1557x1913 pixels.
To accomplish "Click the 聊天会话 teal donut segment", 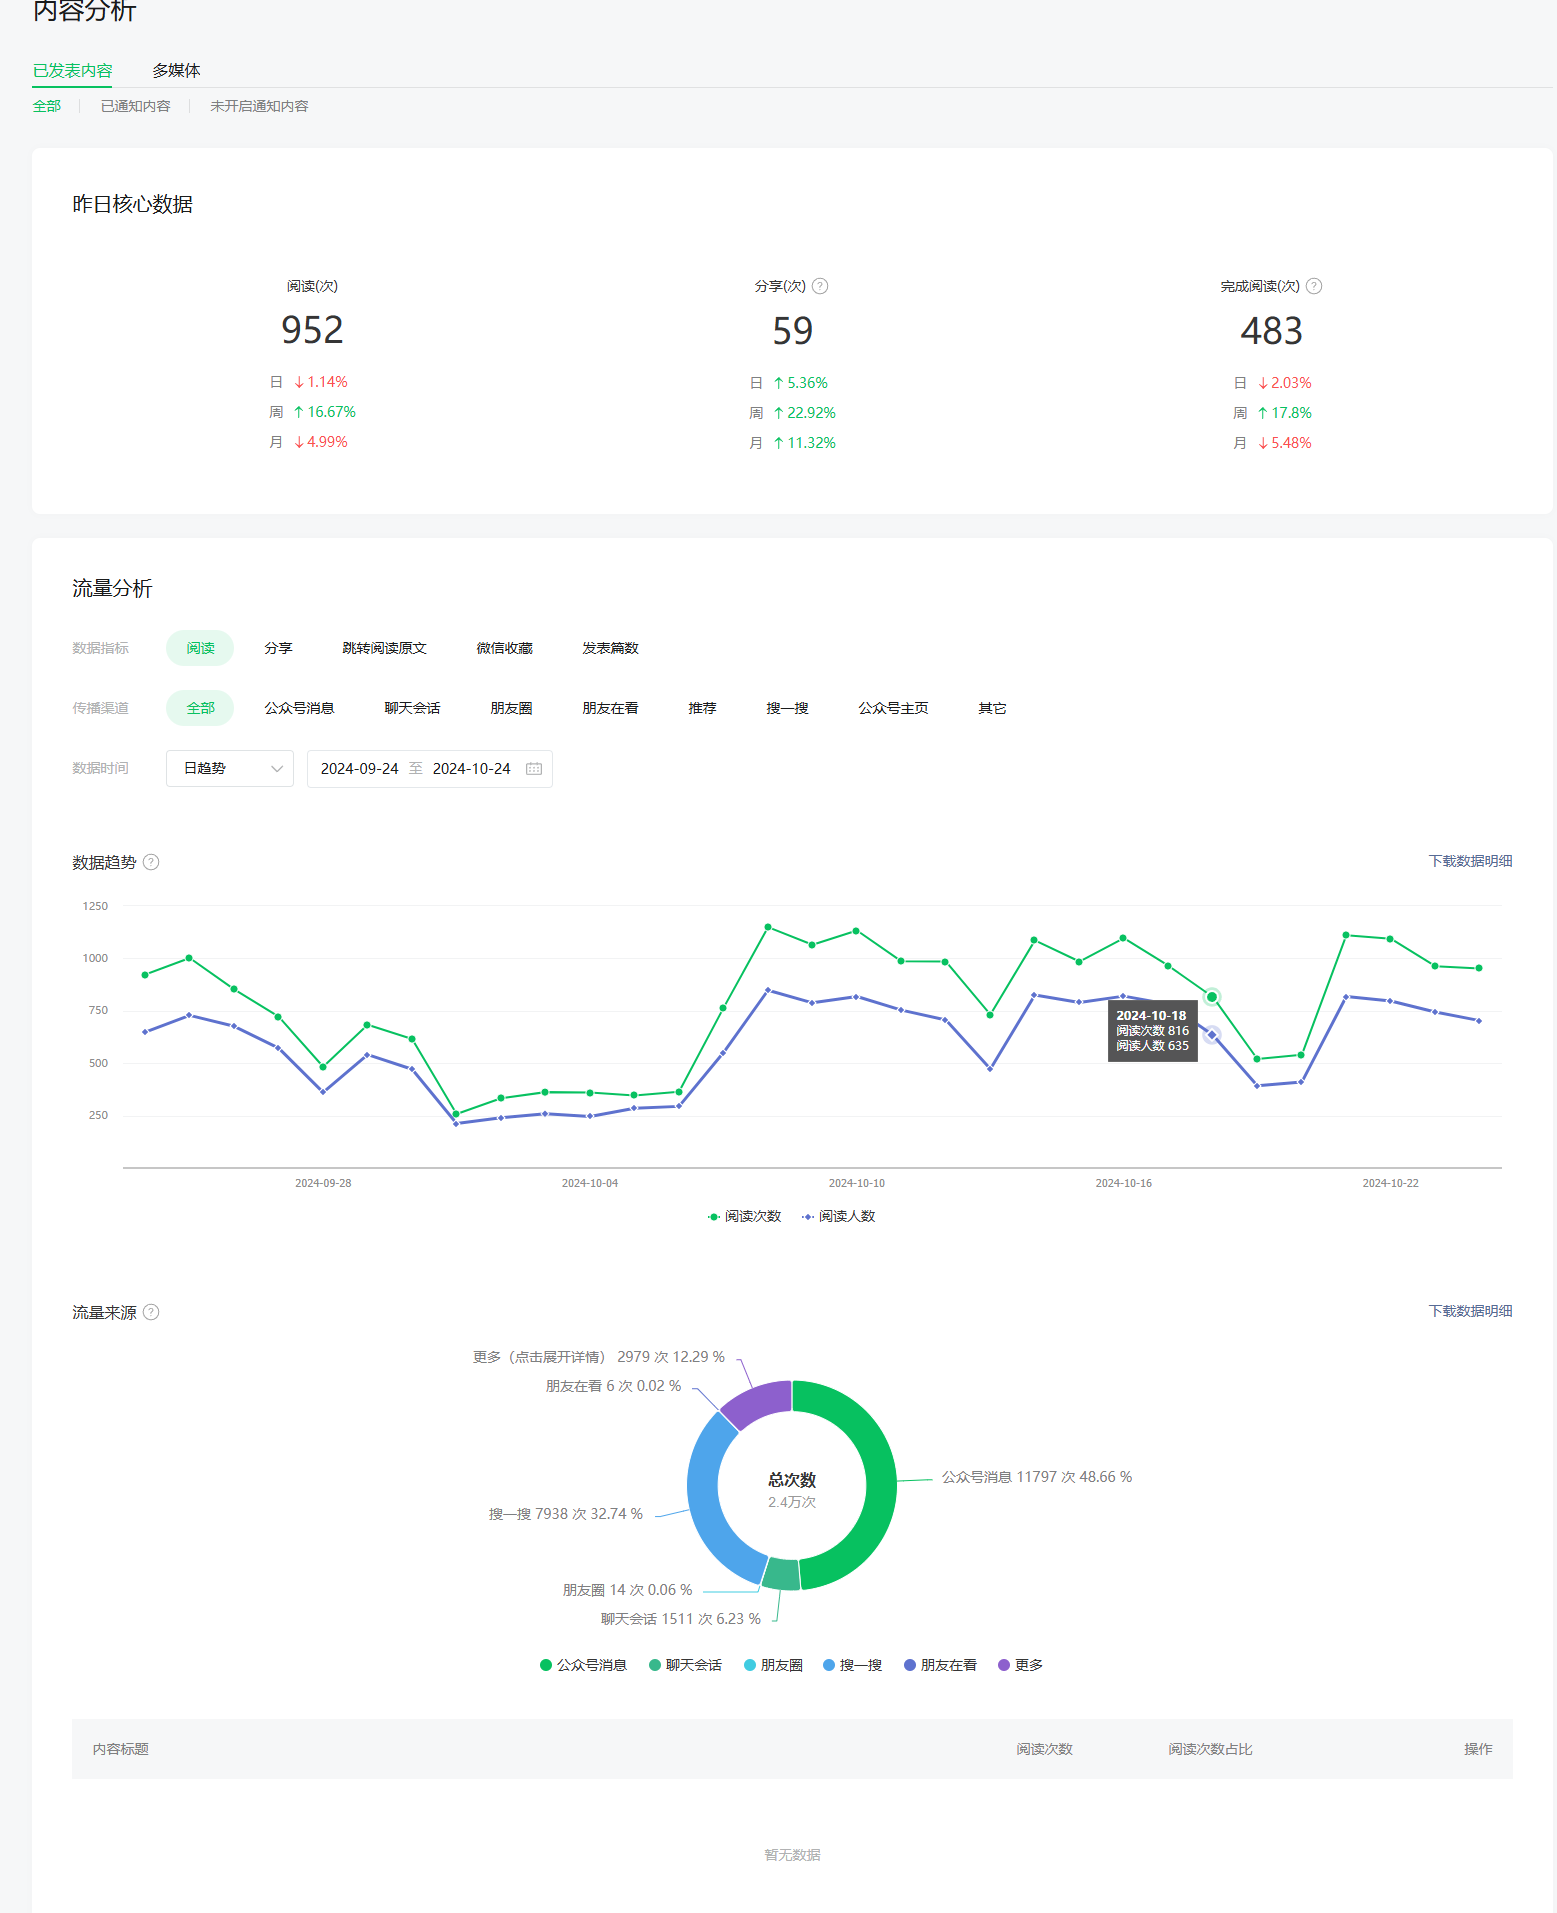I will coord(781,1574).
